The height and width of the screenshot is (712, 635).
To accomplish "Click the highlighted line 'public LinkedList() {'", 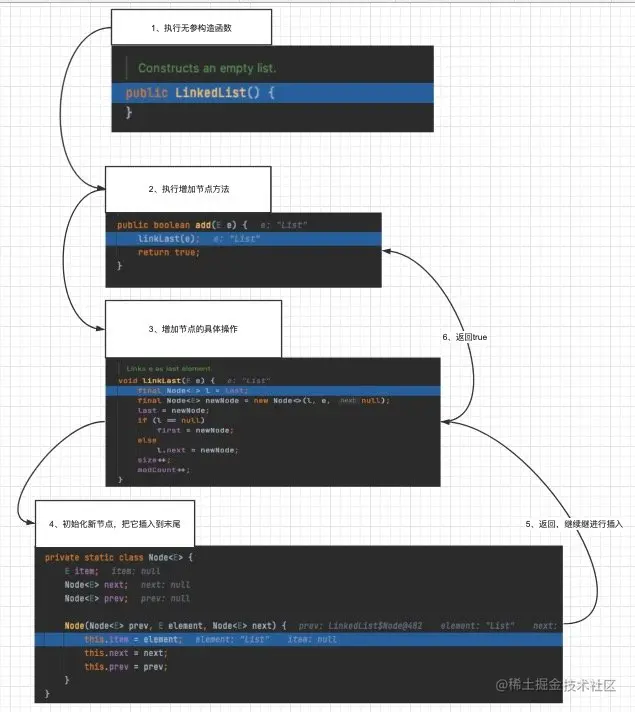I will coord(273,93).
